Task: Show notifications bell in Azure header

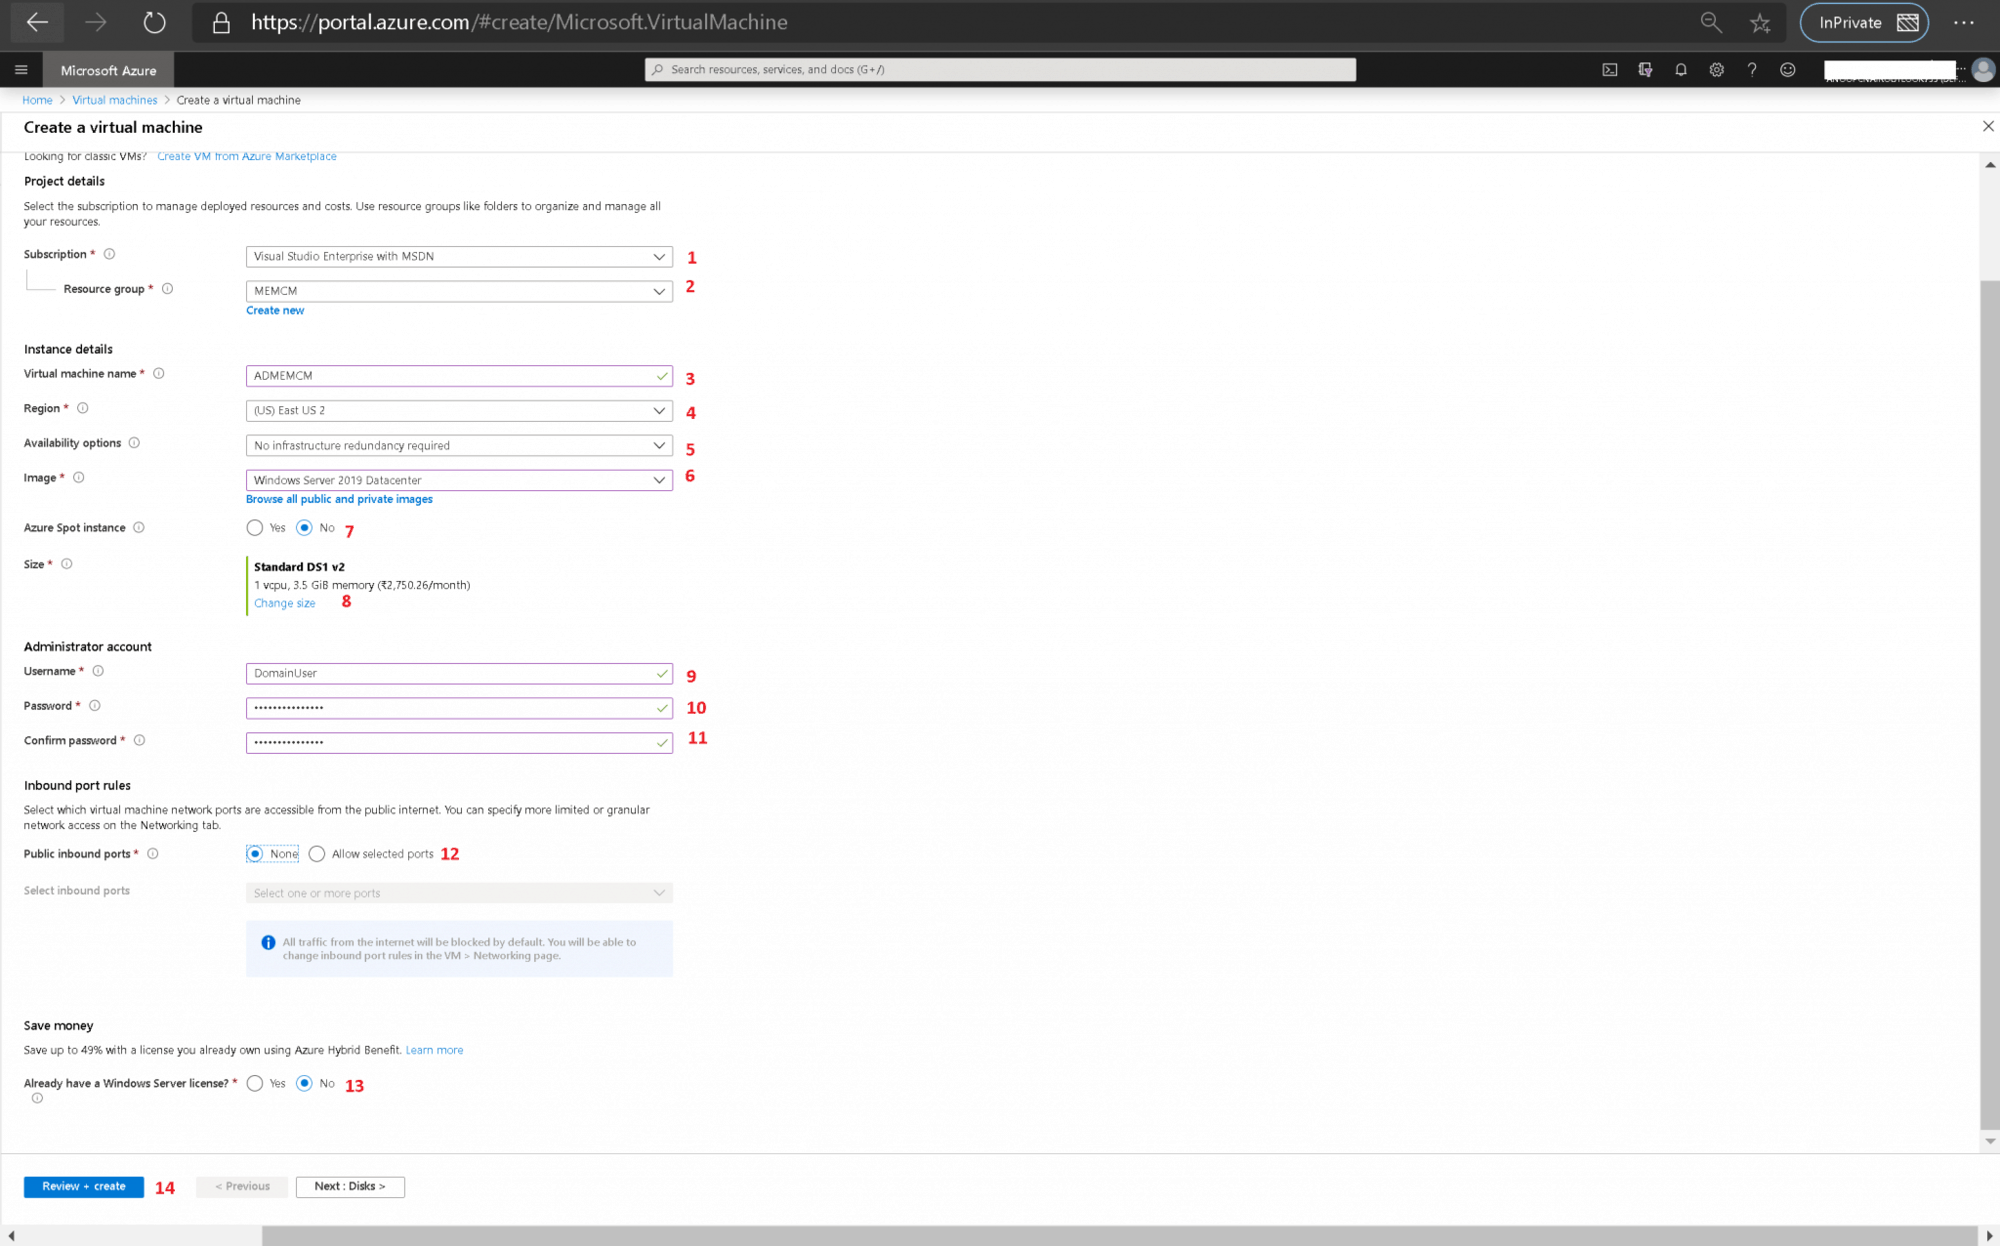Action: [1681, 70]
